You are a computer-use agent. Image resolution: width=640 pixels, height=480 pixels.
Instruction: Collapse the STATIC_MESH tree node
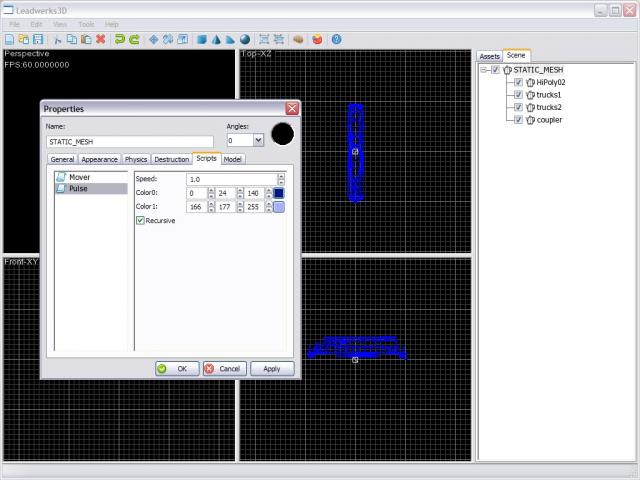click(483, 70)
